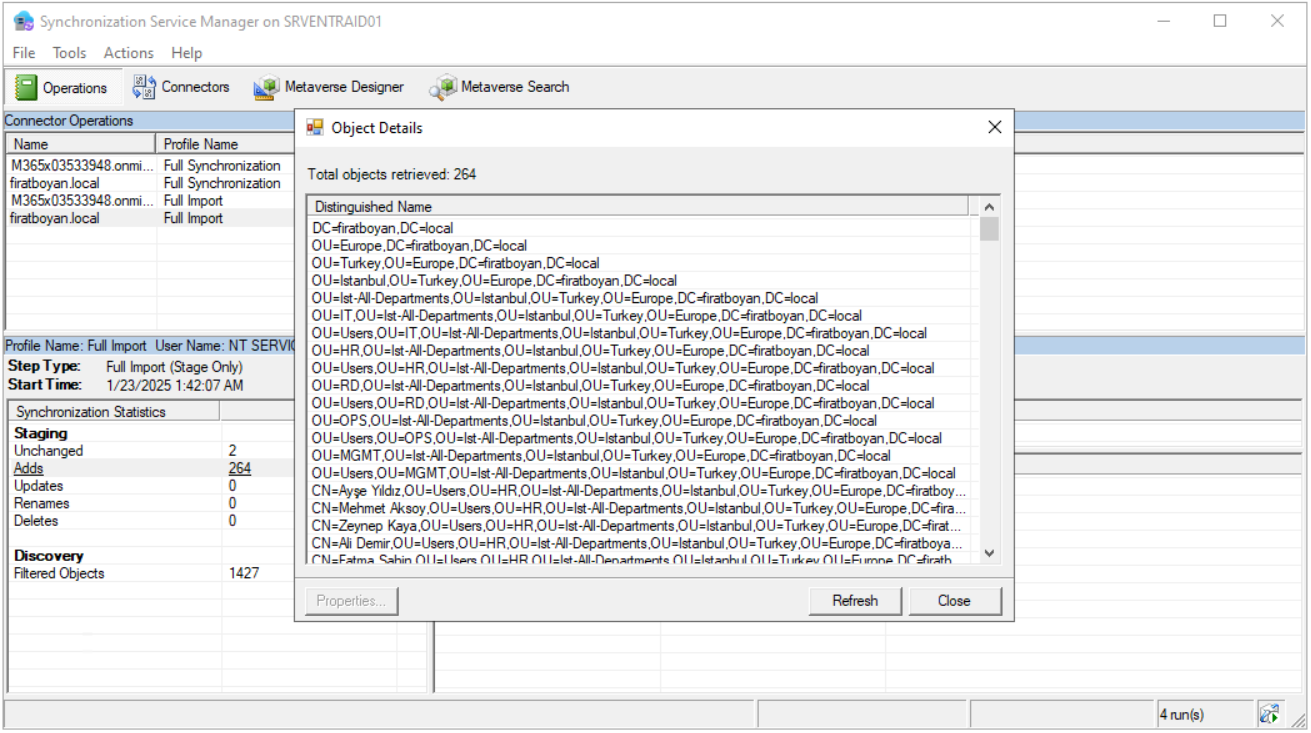Click the Refresh button
The width and height of the screenshot is (1311, 733).
(855, 601)
